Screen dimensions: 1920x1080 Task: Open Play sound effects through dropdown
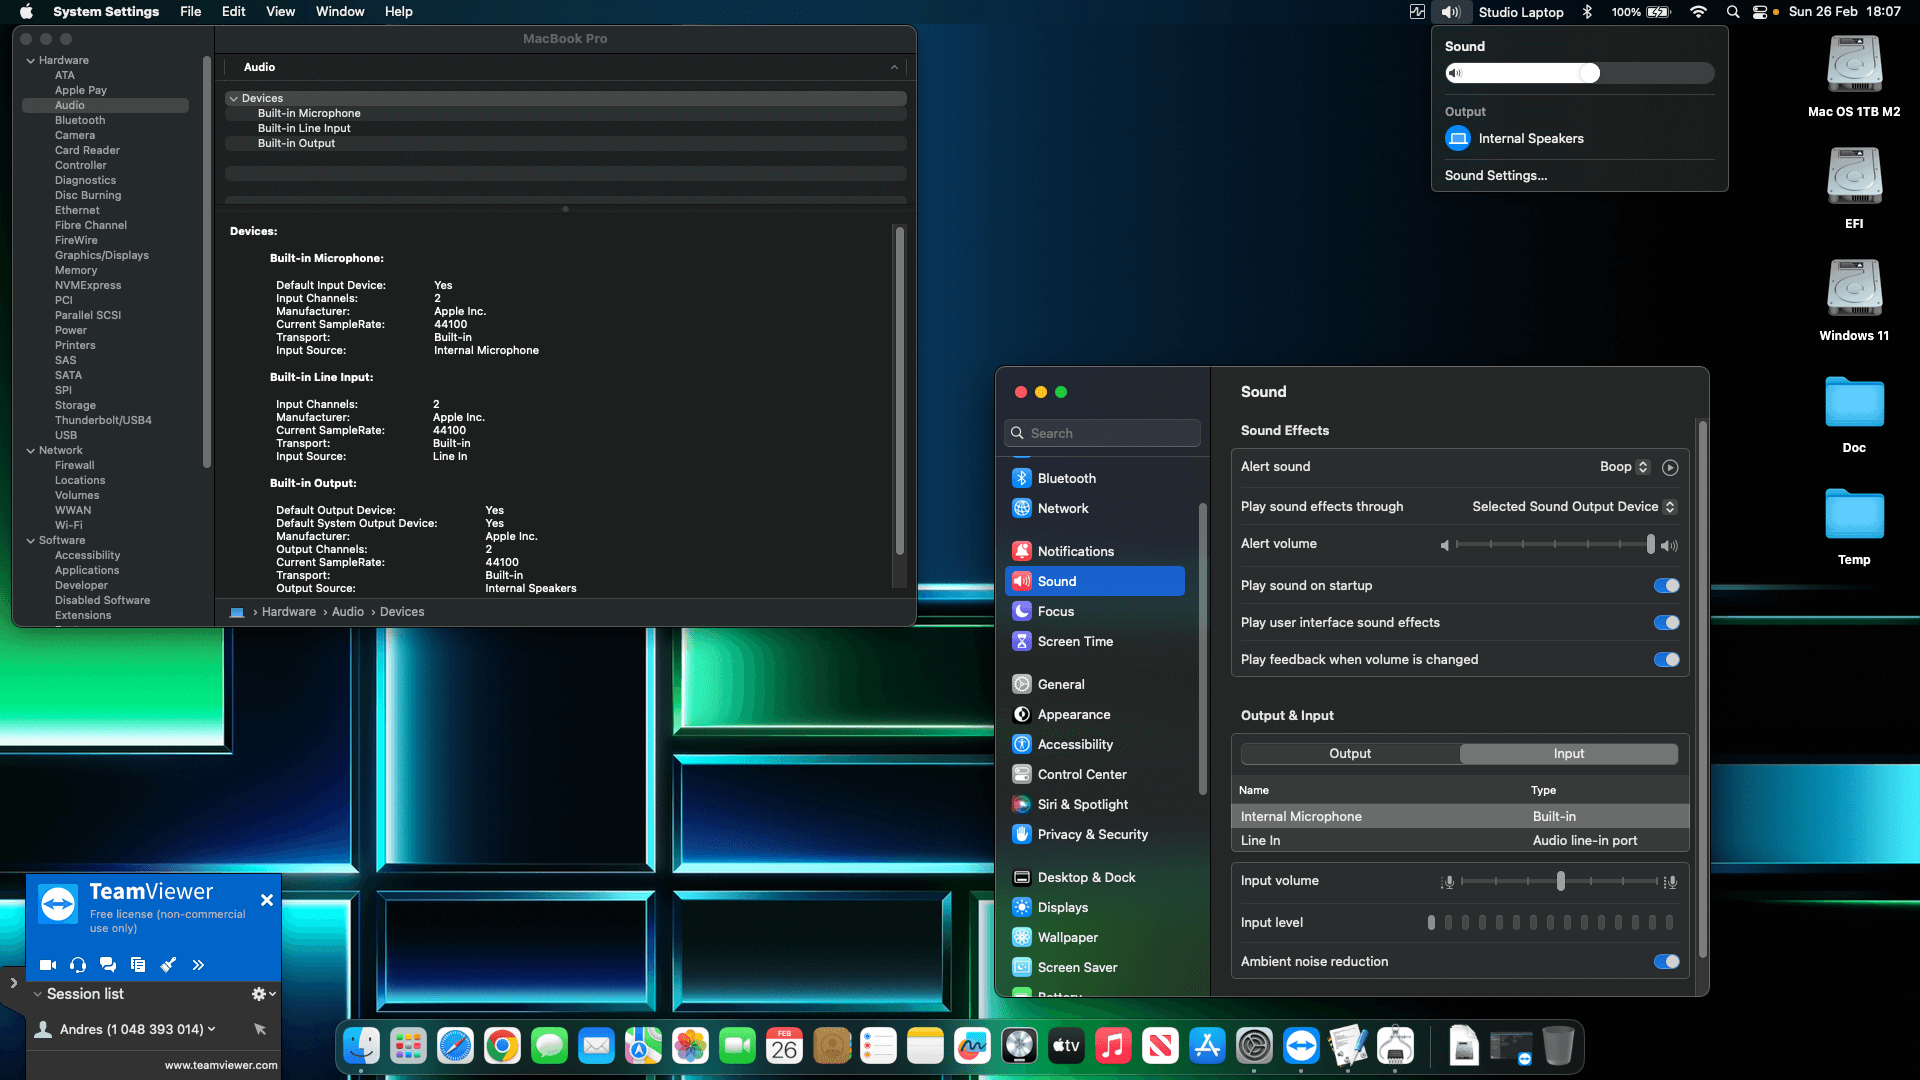(1574, 507)
